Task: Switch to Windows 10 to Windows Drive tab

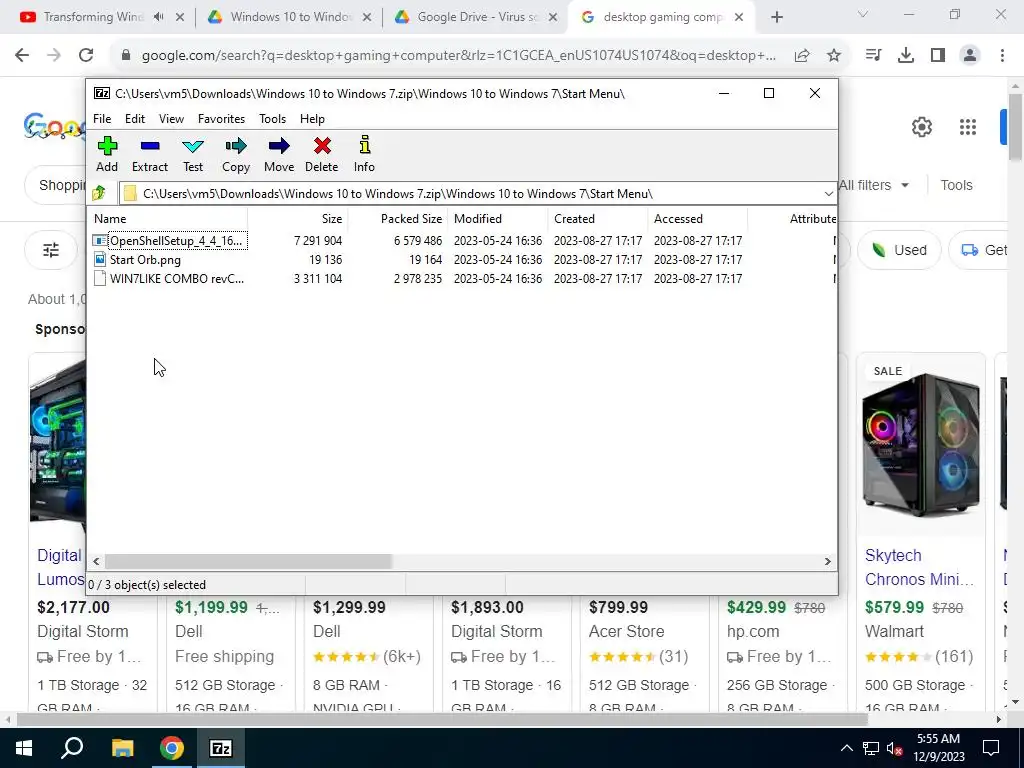Action: pos(291,17)
